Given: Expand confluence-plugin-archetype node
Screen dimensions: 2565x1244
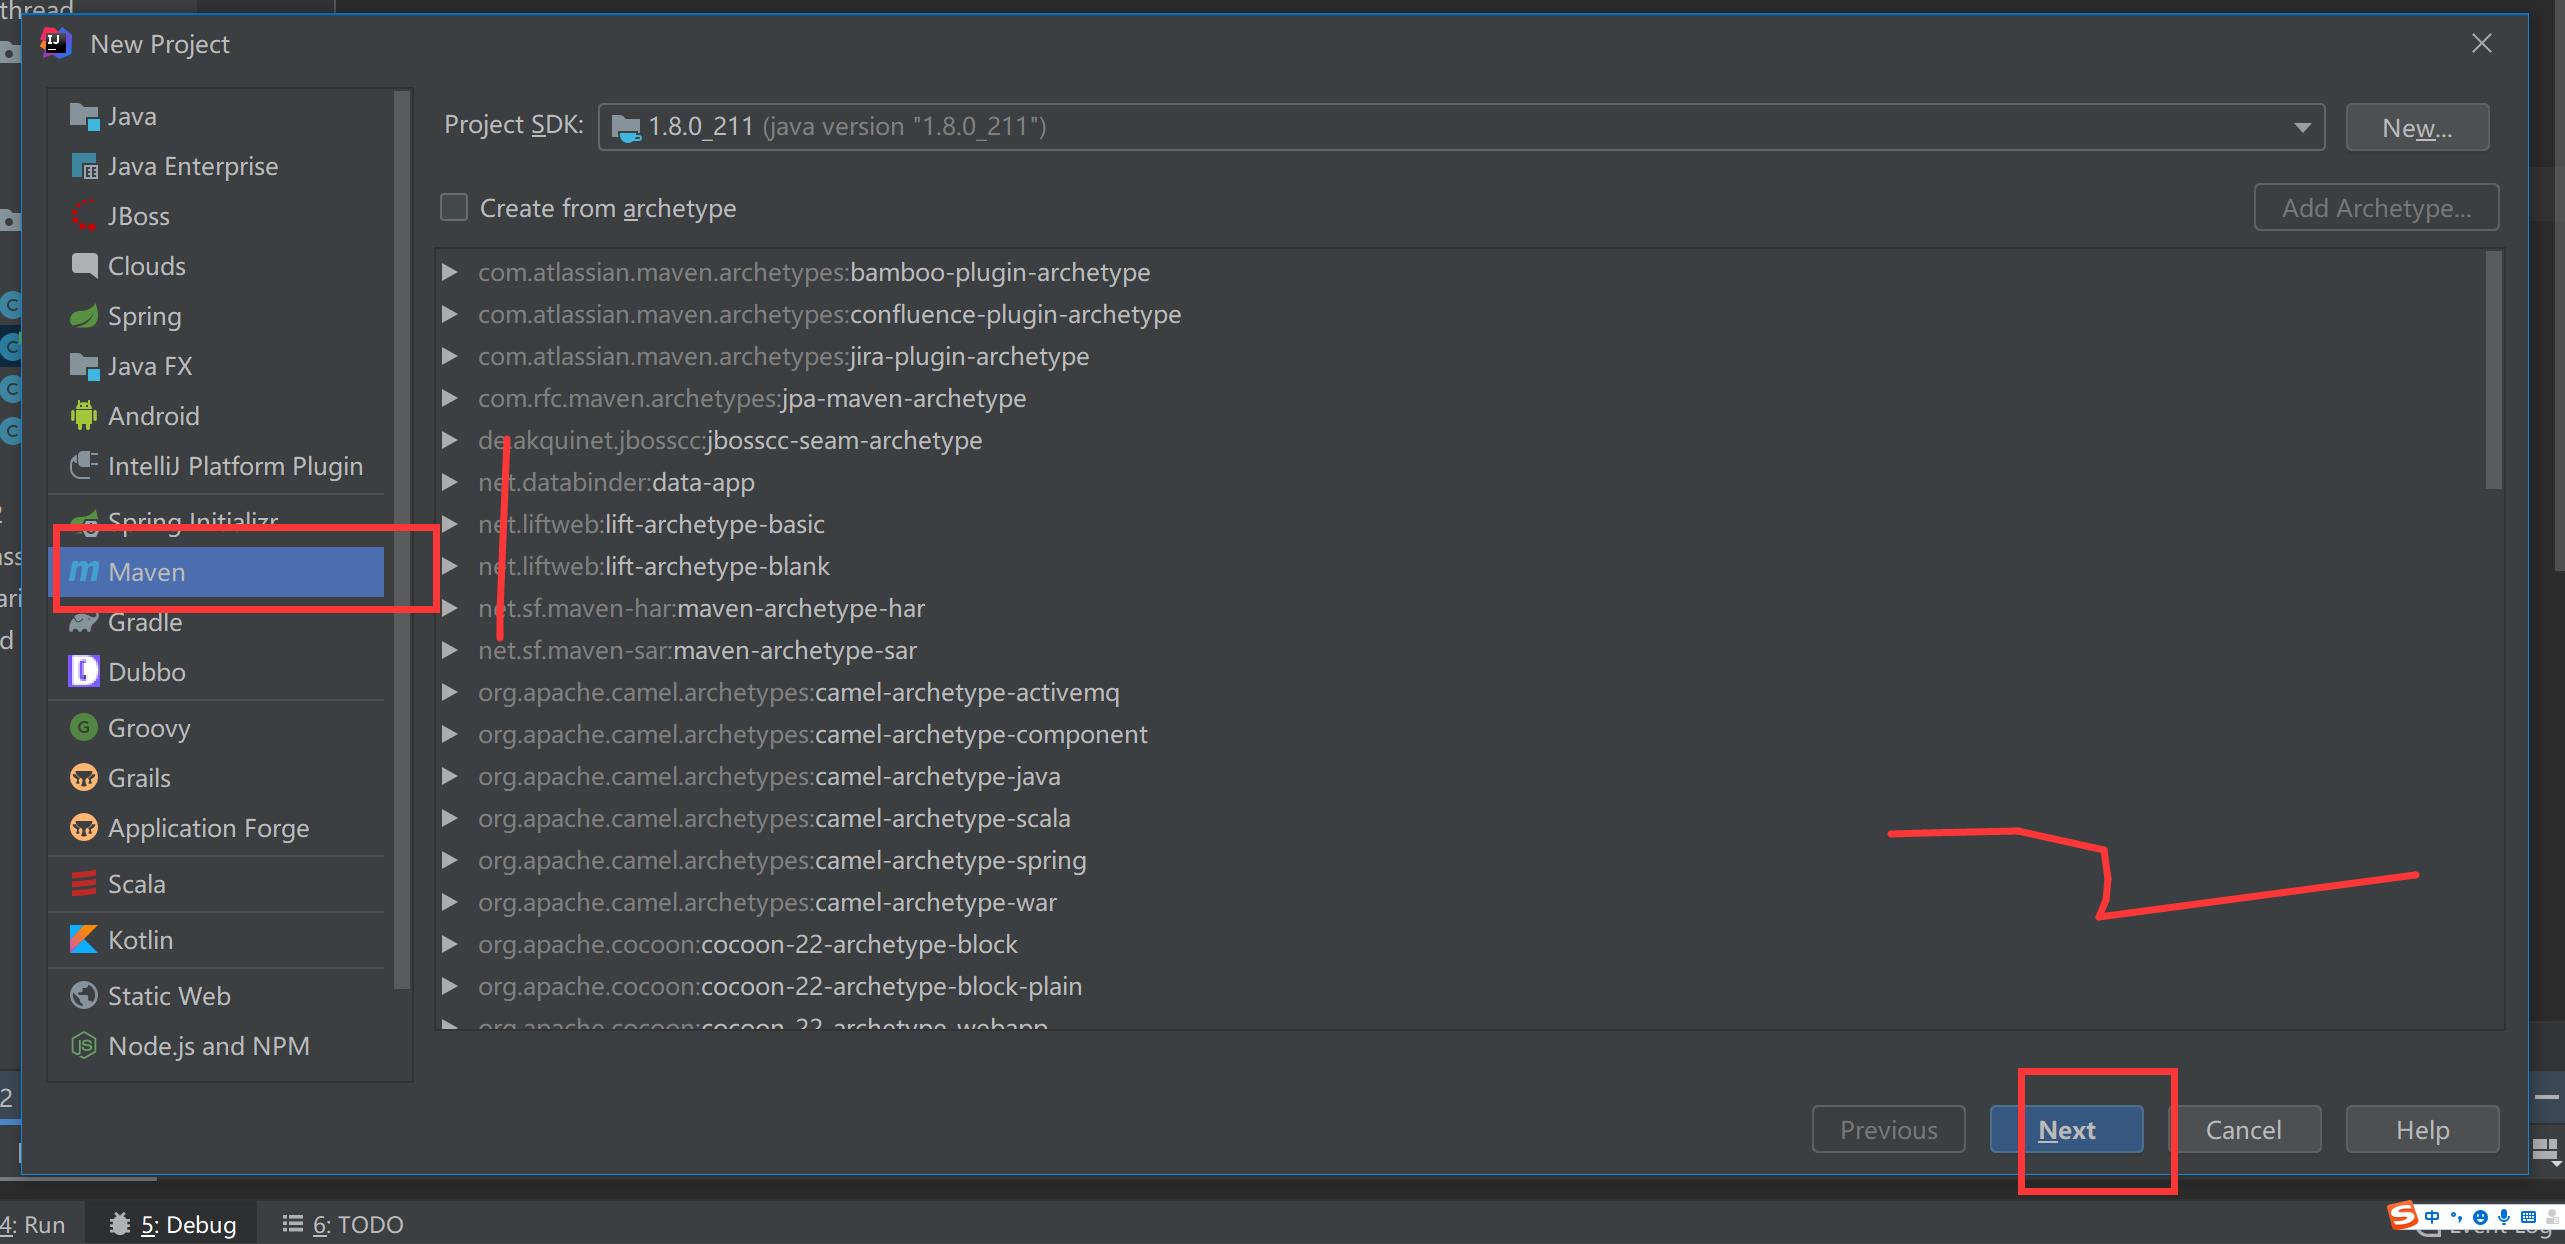Looking at the screenshot, I should (x=450, y=314).
